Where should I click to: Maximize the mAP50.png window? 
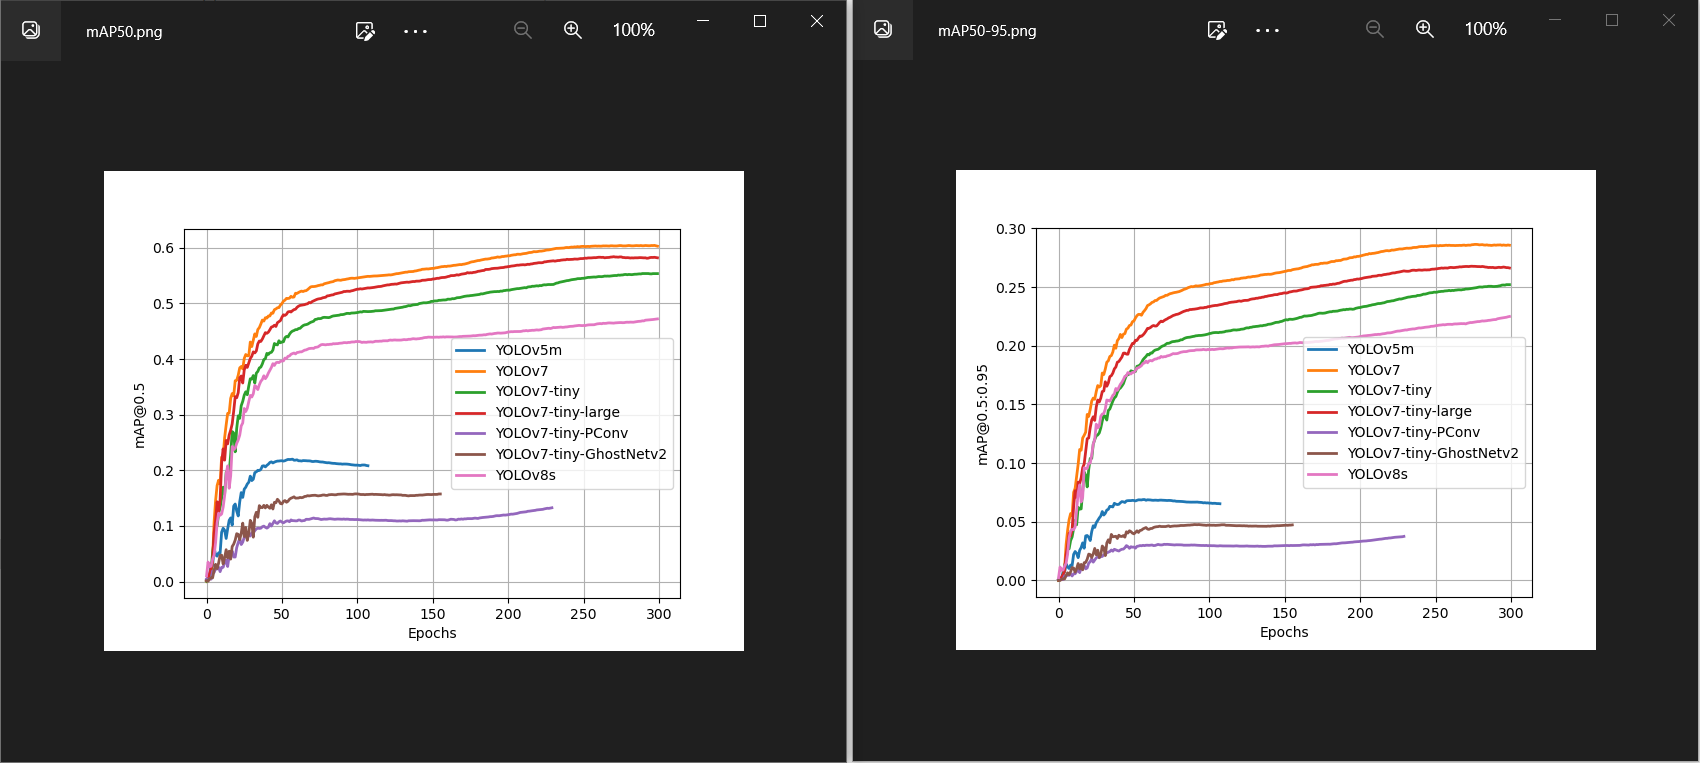pos(760,21)
